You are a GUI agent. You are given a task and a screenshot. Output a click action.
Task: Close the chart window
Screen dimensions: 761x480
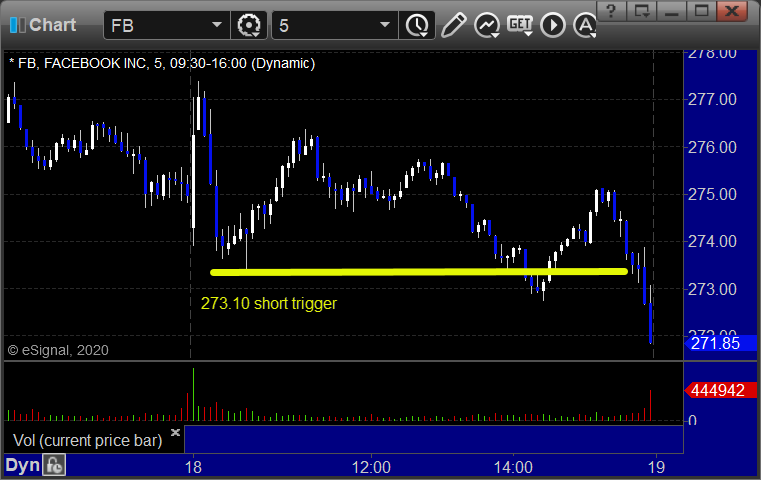pos(732,11)
